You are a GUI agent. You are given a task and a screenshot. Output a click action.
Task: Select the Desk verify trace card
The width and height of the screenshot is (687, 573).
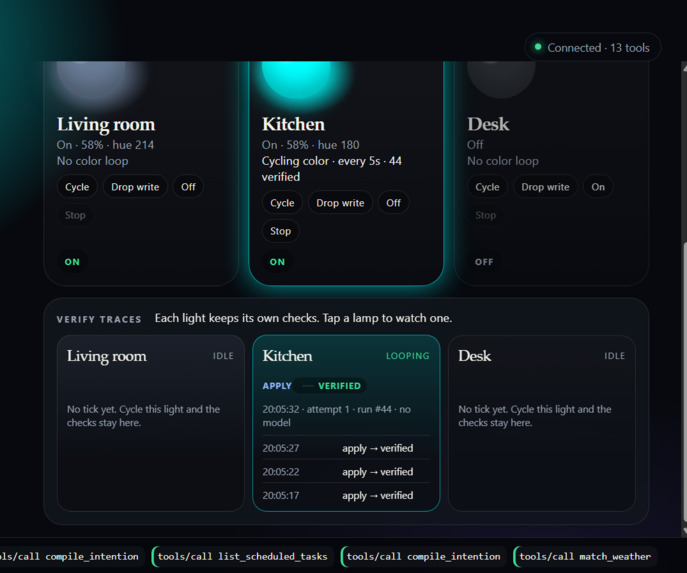(542, 423)
